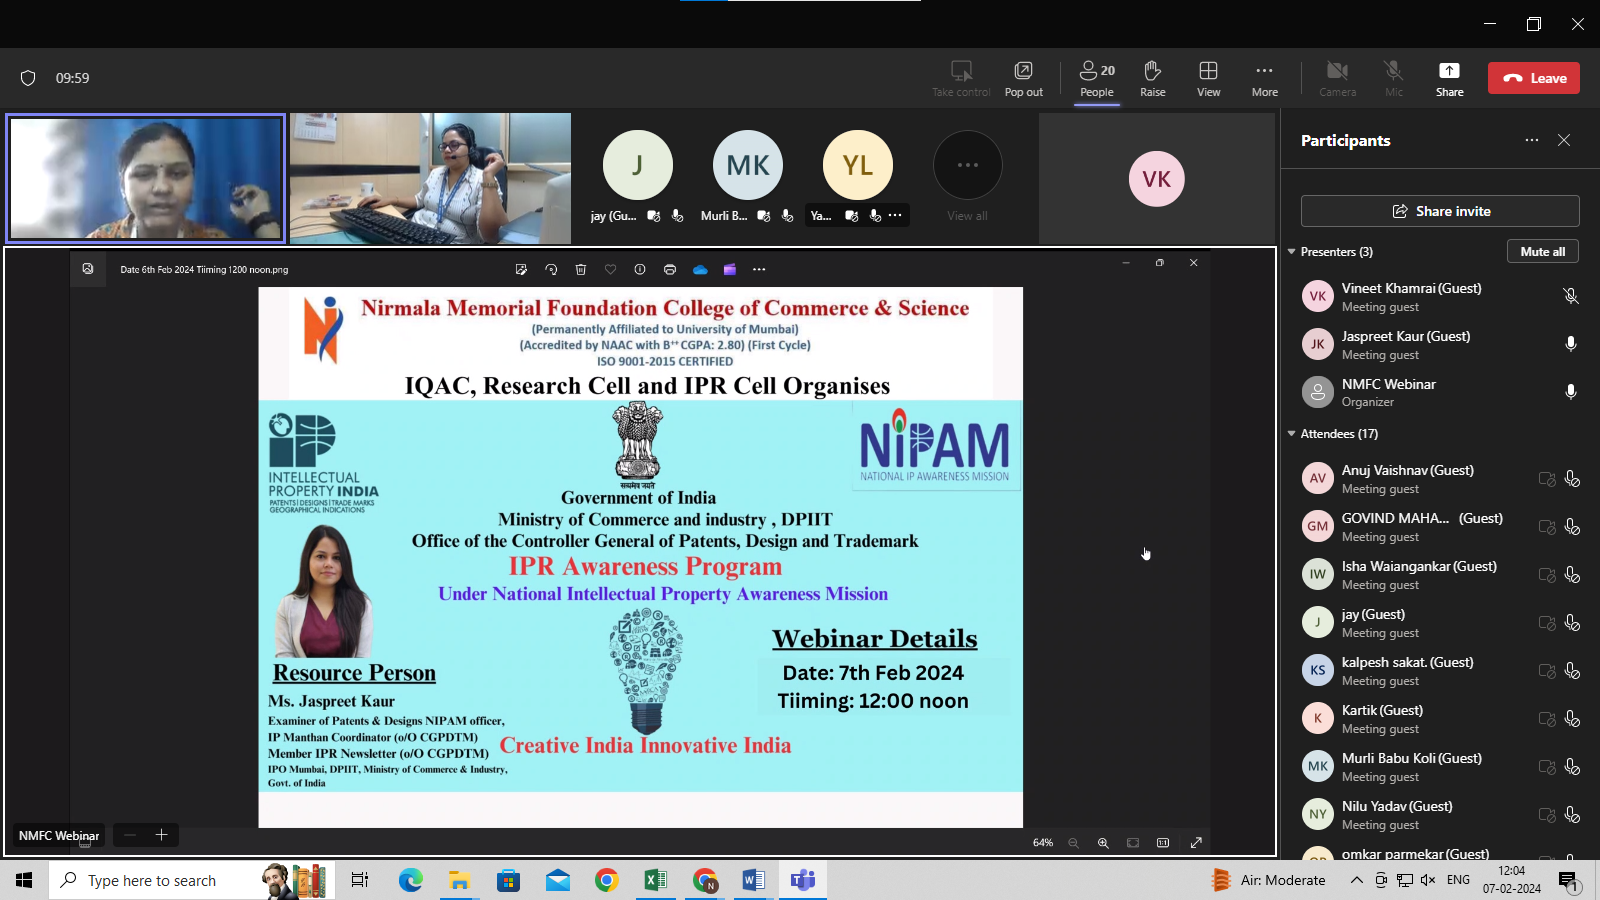Pop out the shared content
The image size is (1600, 900).
point(1023,78)
